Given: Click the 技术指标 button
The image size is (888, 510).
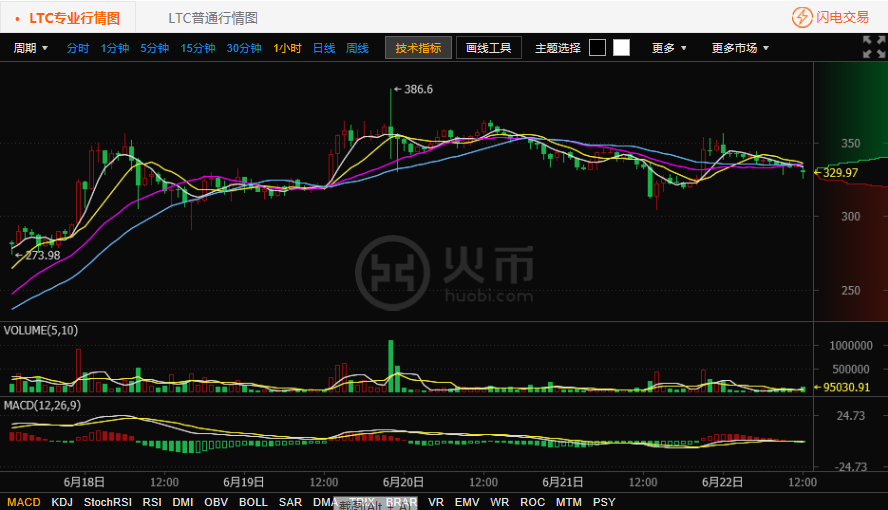Looking at the screenshot, I should tap(418, 48).
